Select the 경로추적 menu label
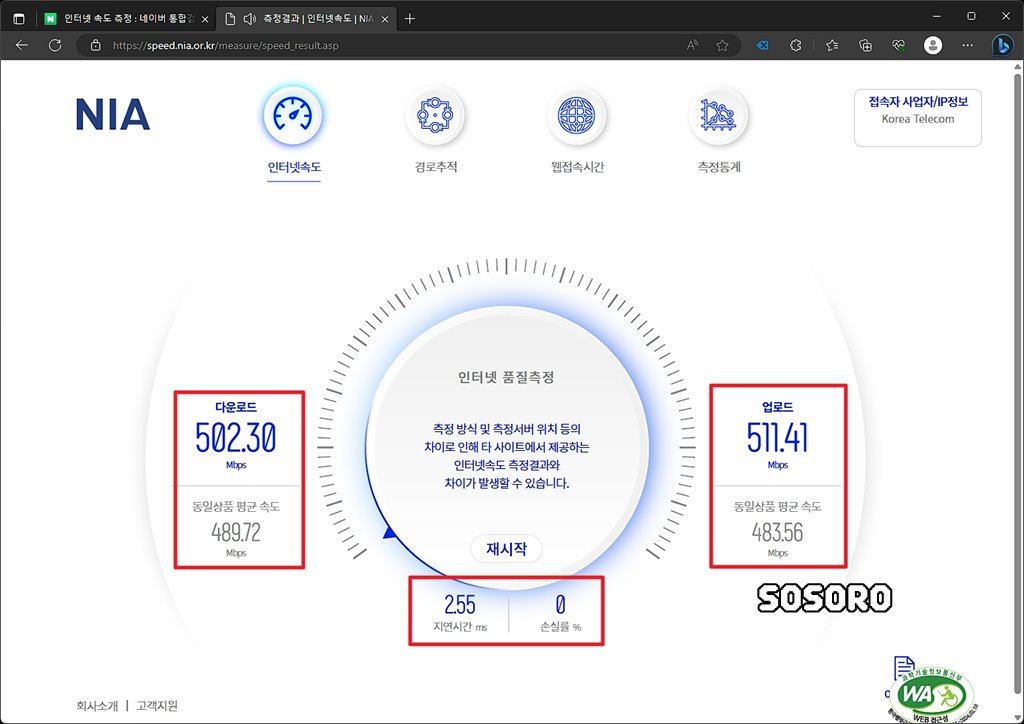Screen dimensions: 1024x724 (x=436, y=167)
